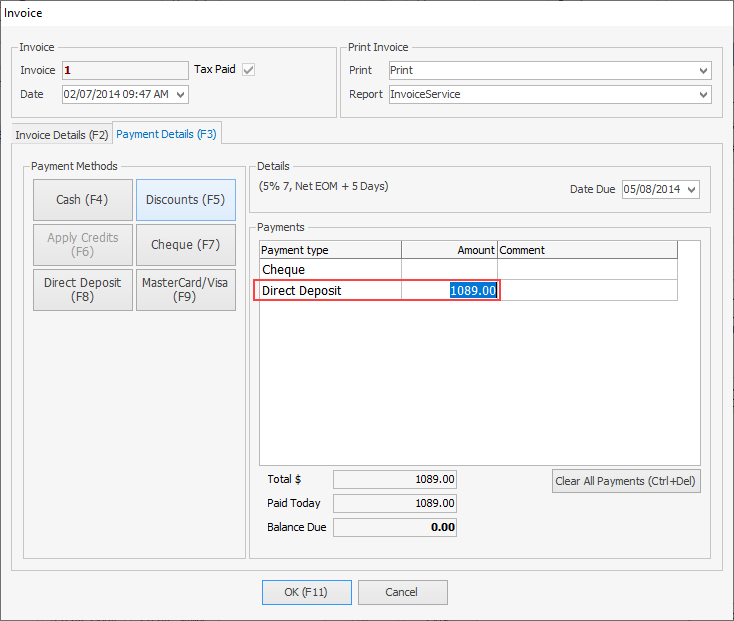Click the Direct Deposit amount field

coord(450,291)
